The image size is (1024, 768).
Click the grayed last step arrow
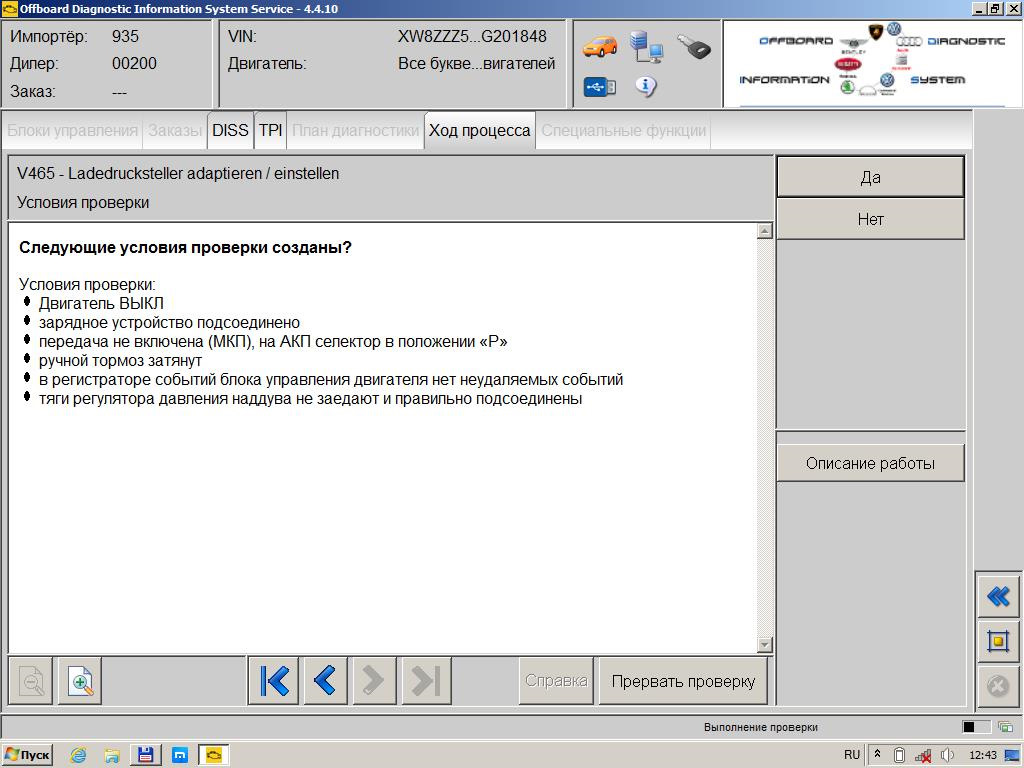pyautogui.click(x=426, y=681)
